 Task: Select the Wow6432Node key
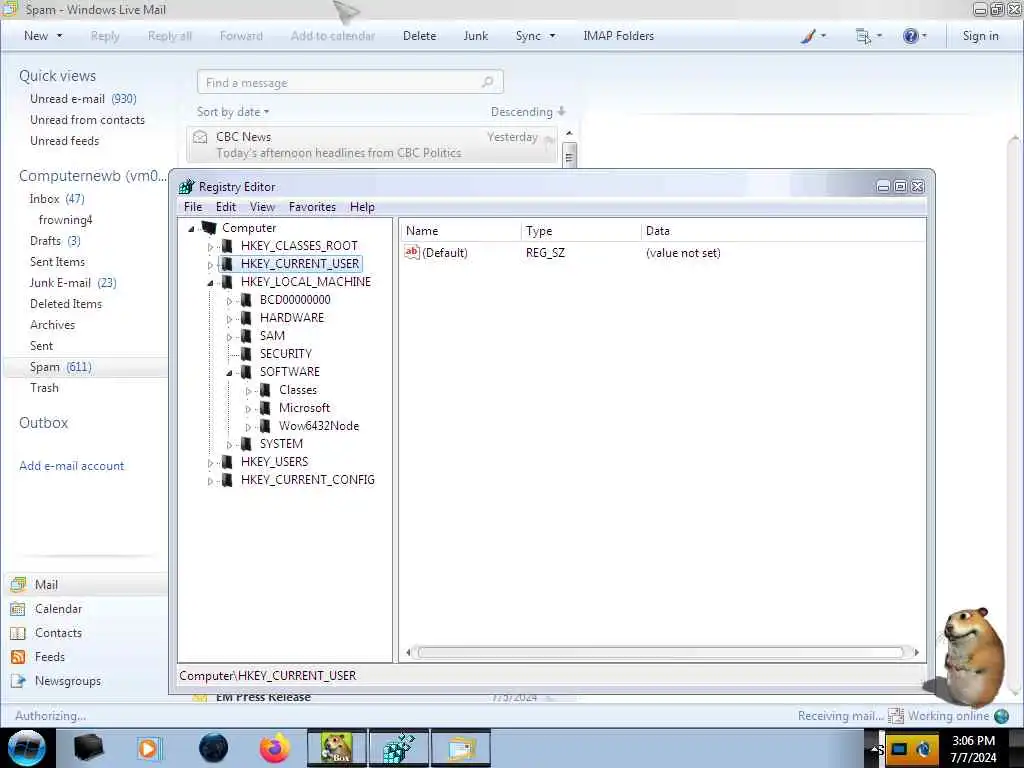click(319, 426)
